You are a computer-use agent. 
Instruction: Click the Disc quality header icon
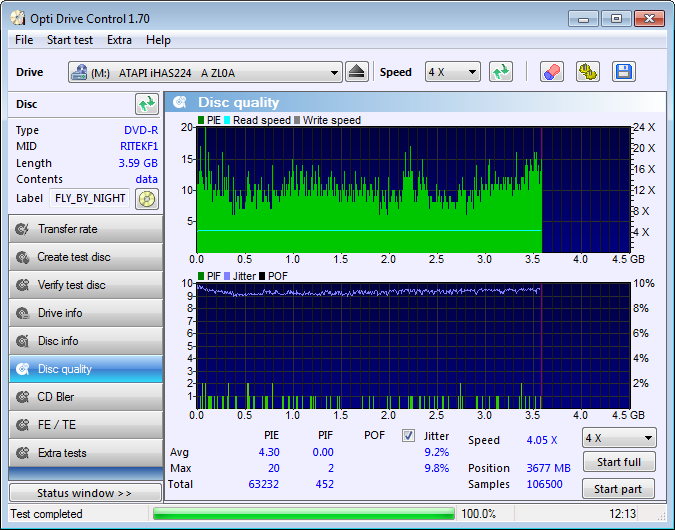pyautogui.click(x=180, y=102)
